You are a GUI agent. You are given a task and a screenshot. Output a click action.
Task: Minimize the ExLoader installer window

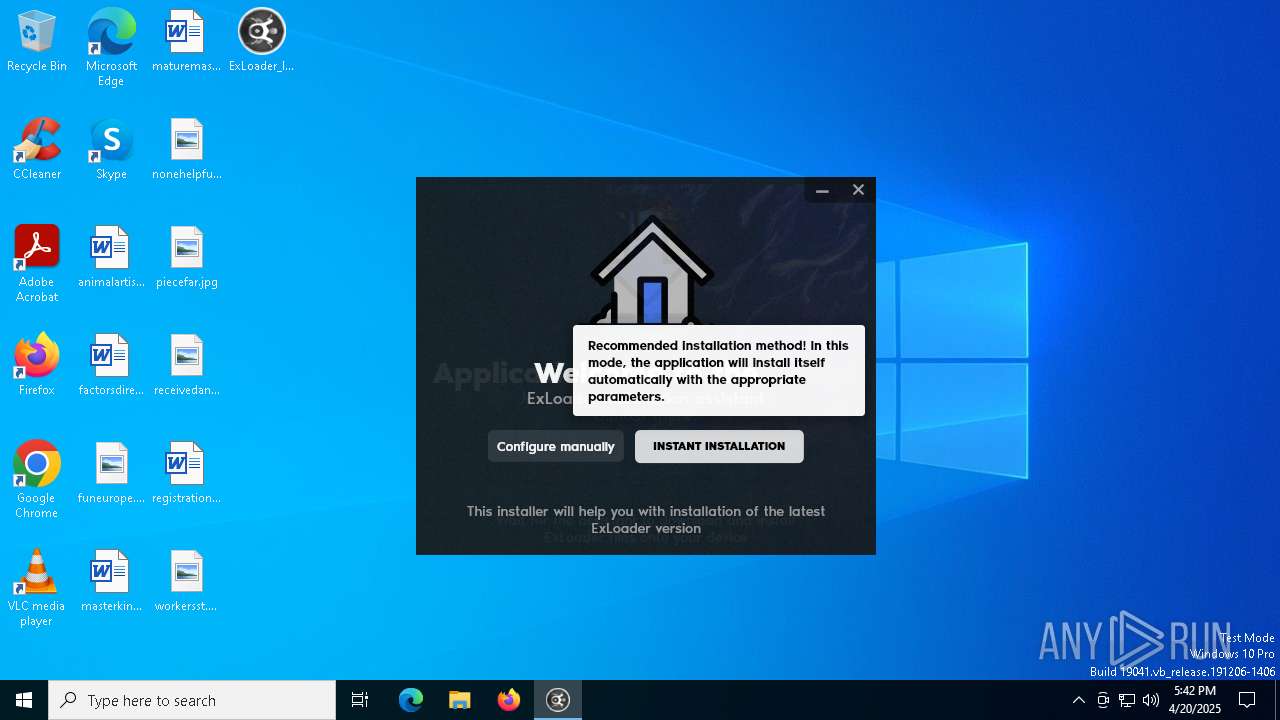coord(822,190)
